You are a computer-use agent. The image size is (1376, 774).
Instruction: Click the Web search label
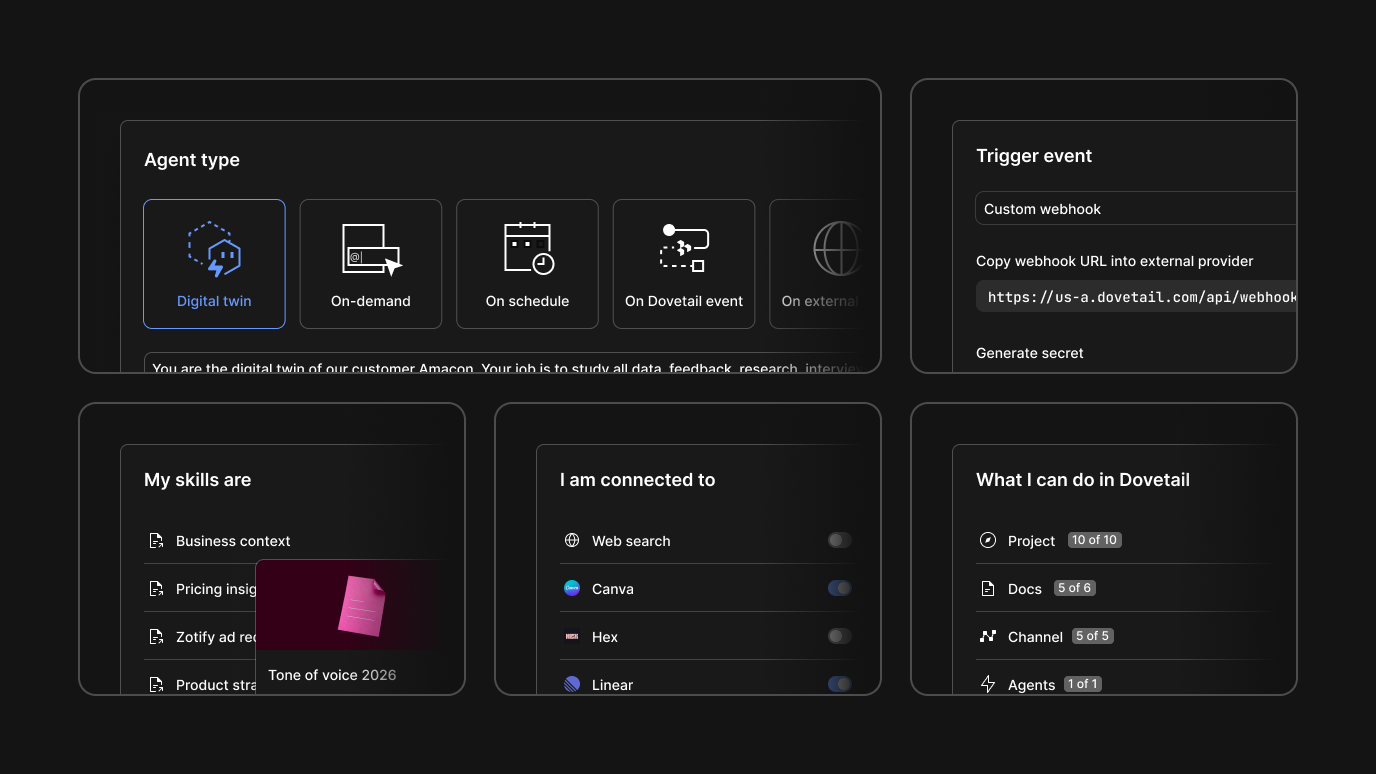(x=631, y=541)
